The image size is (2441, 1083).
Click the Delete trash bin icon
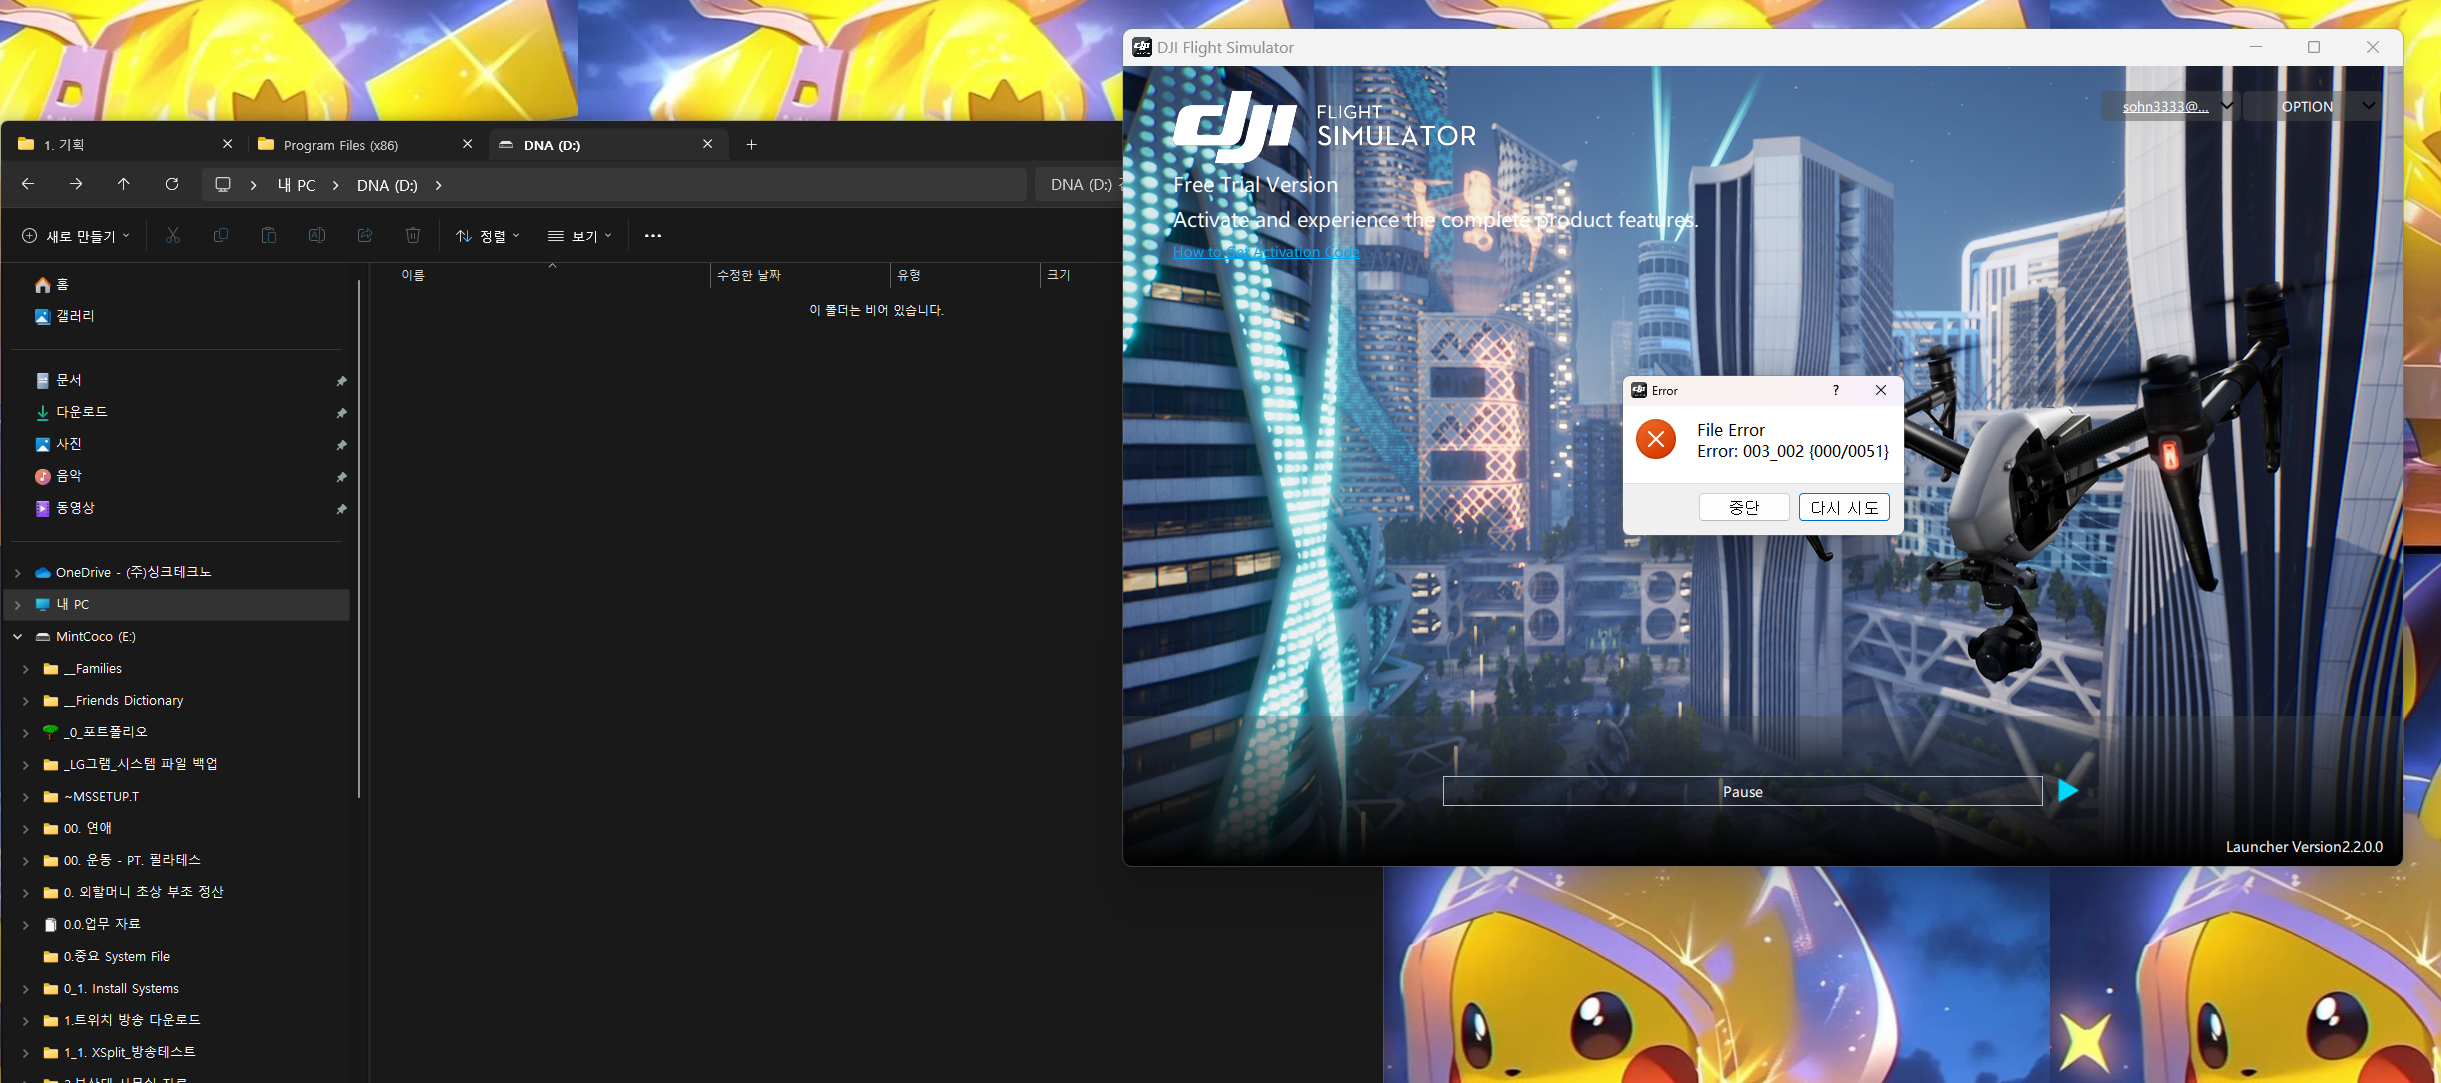[413, 236]
